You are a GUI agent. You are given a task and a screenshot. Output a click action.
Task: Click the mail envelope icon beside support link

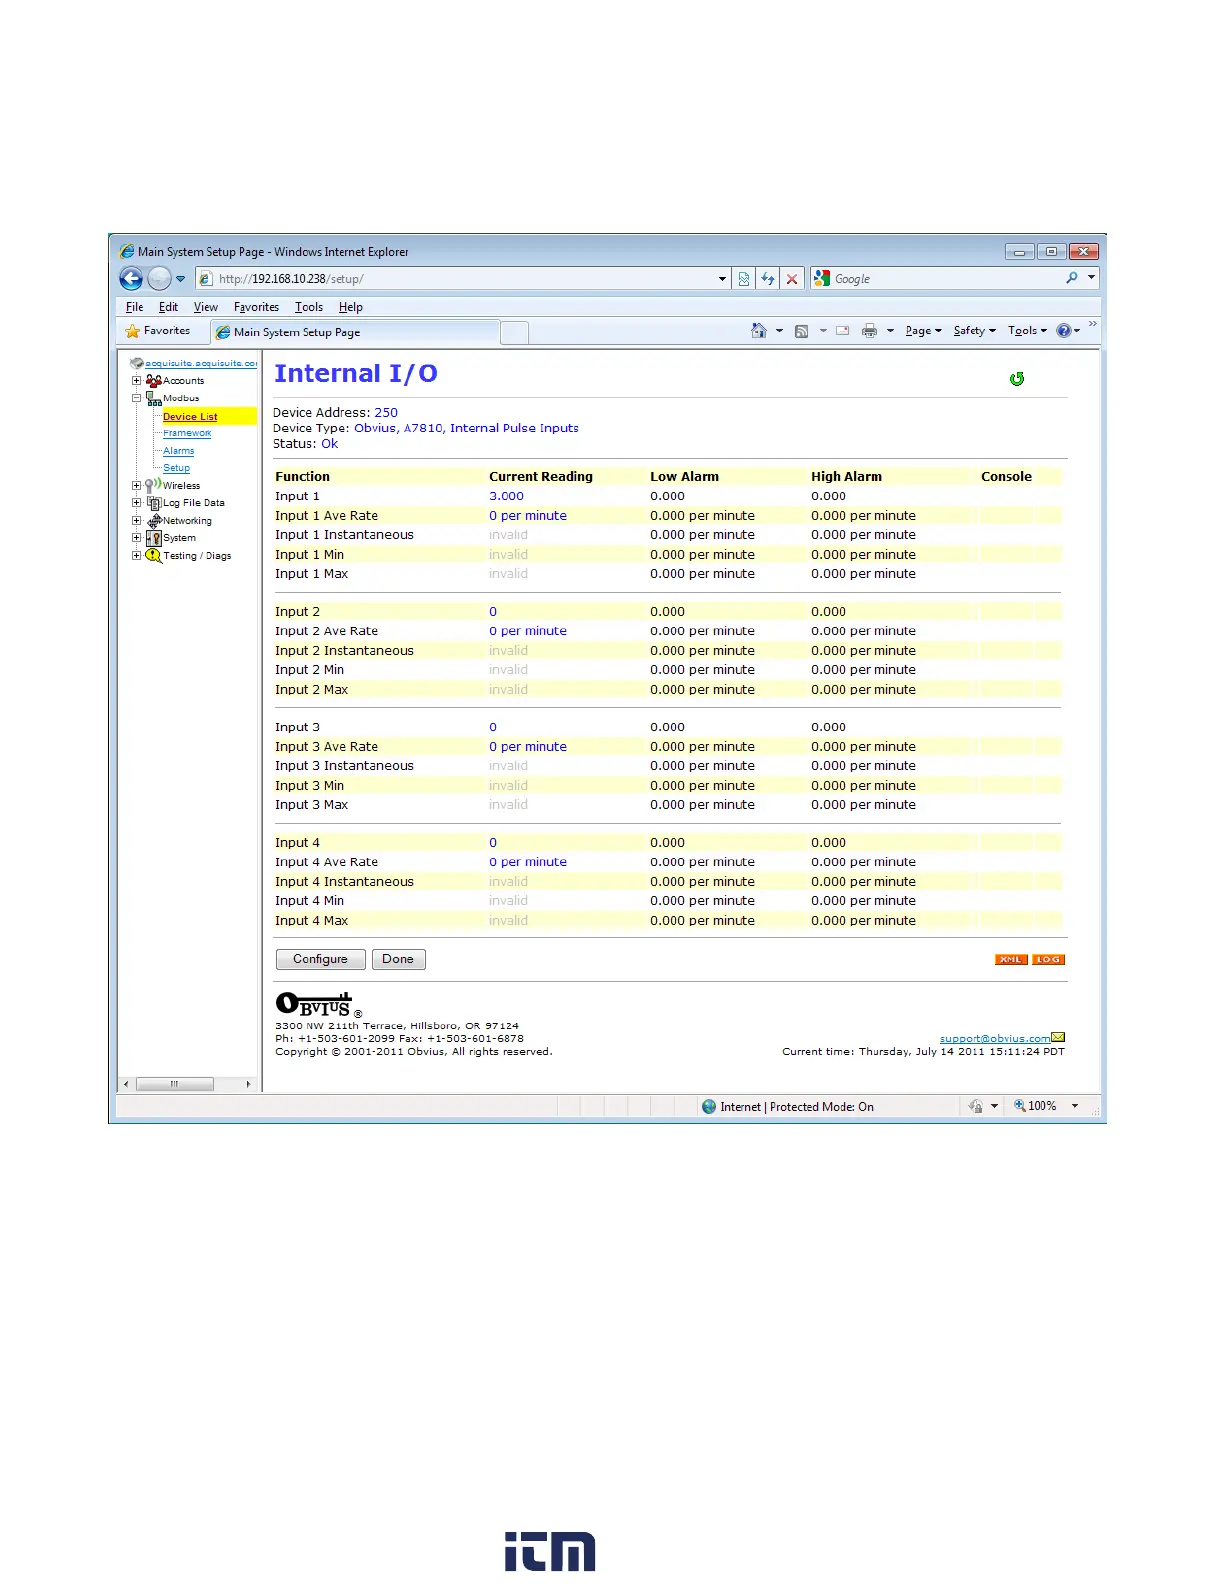coord(1058,1037)
